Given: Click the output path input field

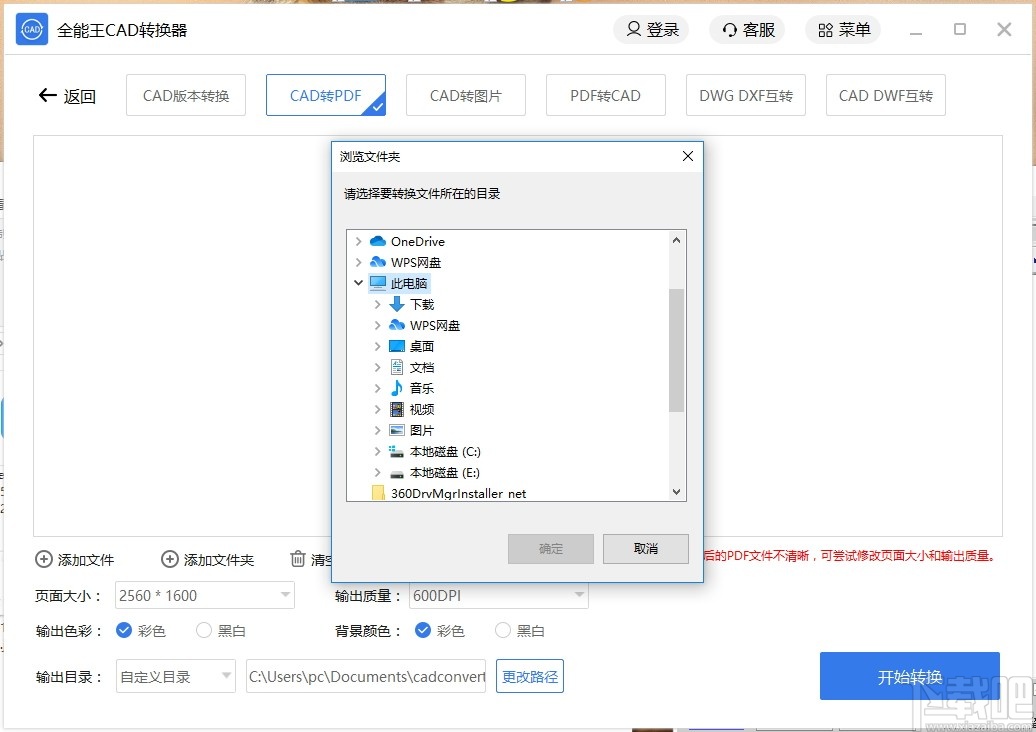Looking at the screenshot, I should [365, 676].
